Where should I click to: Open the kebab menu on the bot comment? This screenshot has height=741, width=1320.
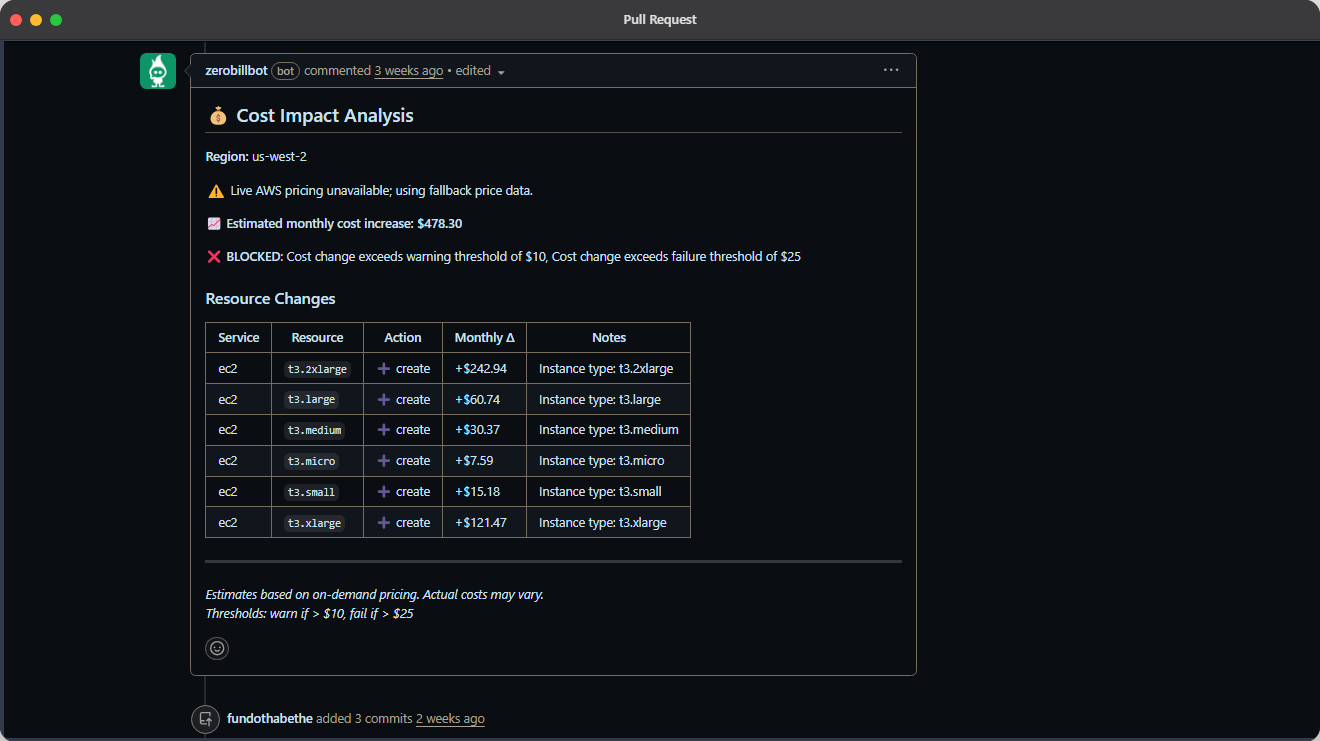point(891,69)
